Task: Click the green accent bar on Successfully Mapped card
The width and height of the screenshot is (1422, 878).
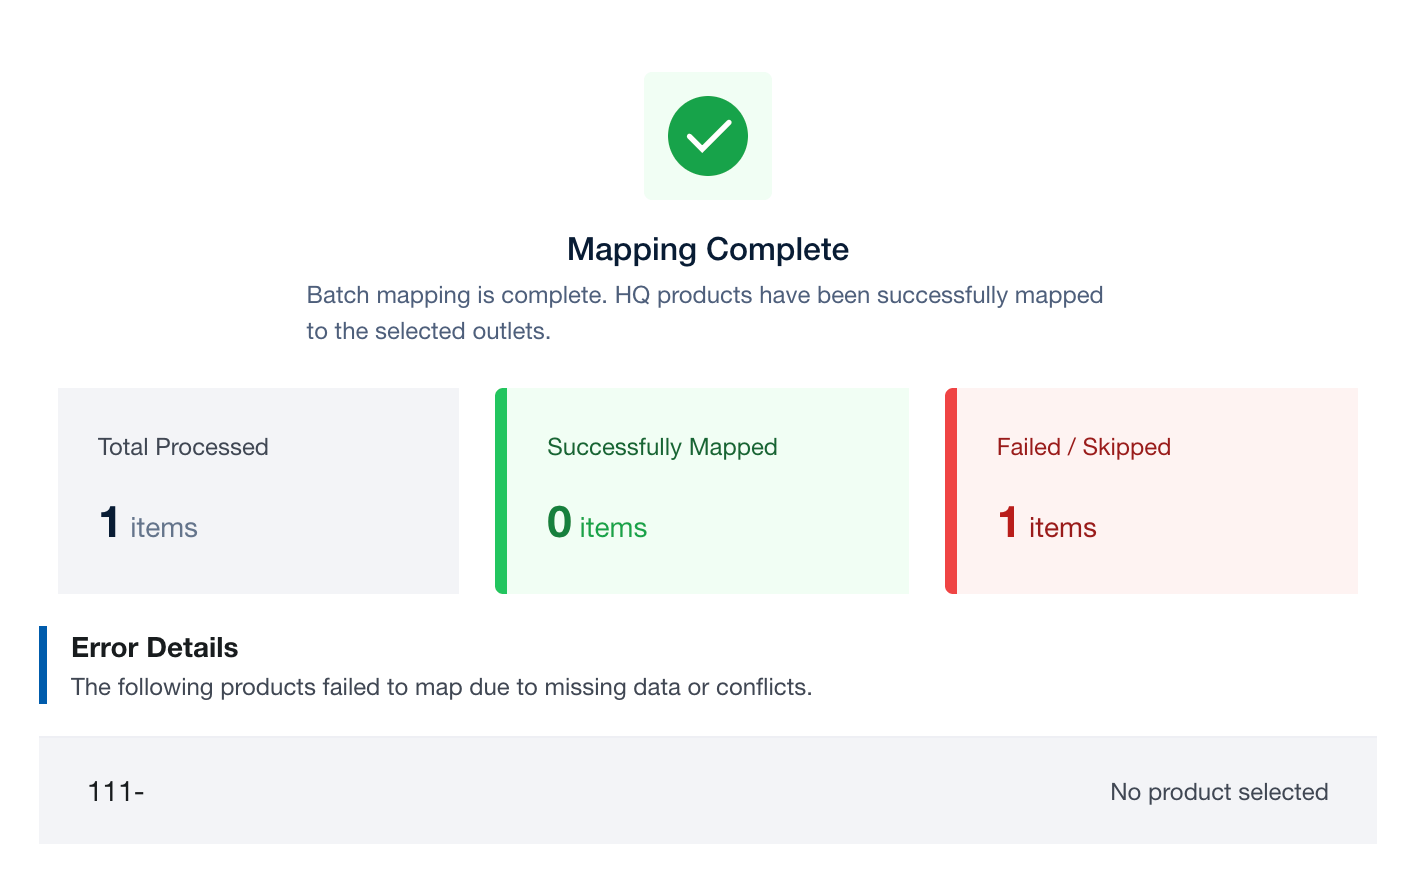Action: click(x=501, y=491)
